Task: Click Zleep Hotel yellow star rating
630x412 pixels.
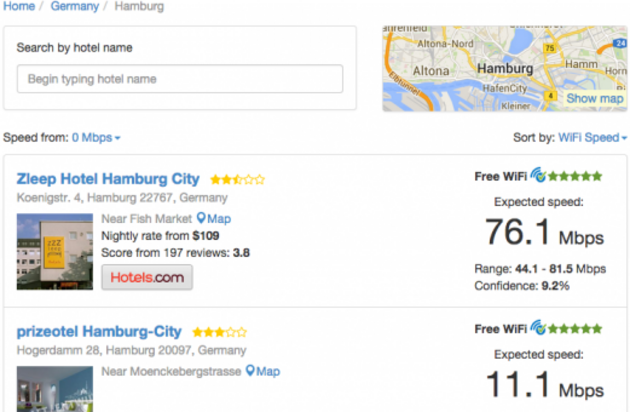Action: [237, 180]
